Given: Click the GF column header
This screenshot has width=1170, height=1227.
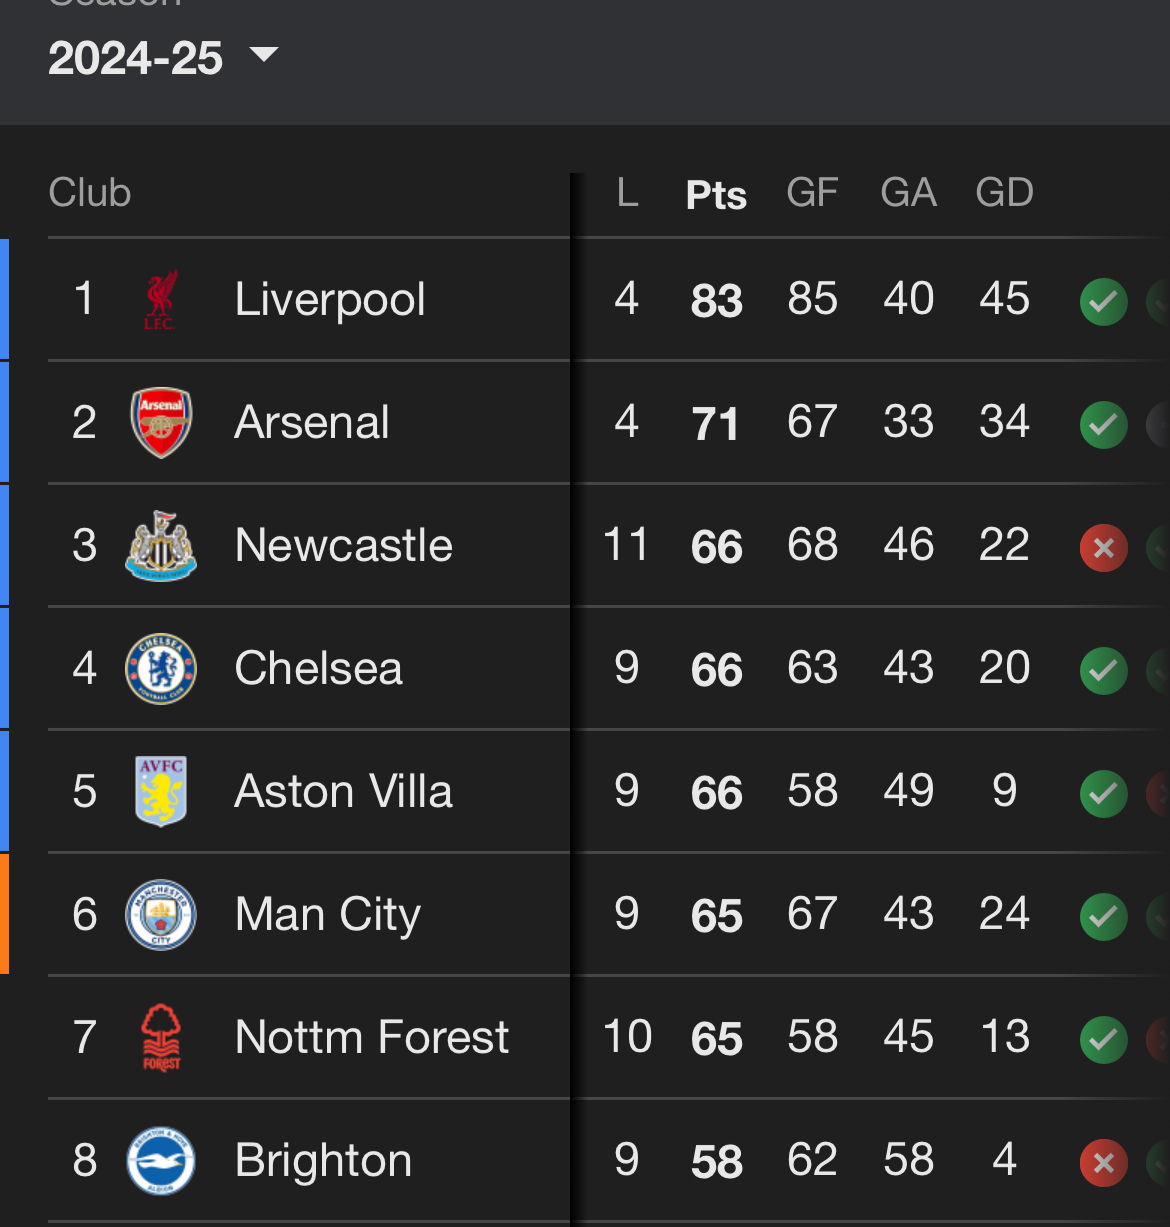Looking at the screenshot, I should tap(812, 193).
